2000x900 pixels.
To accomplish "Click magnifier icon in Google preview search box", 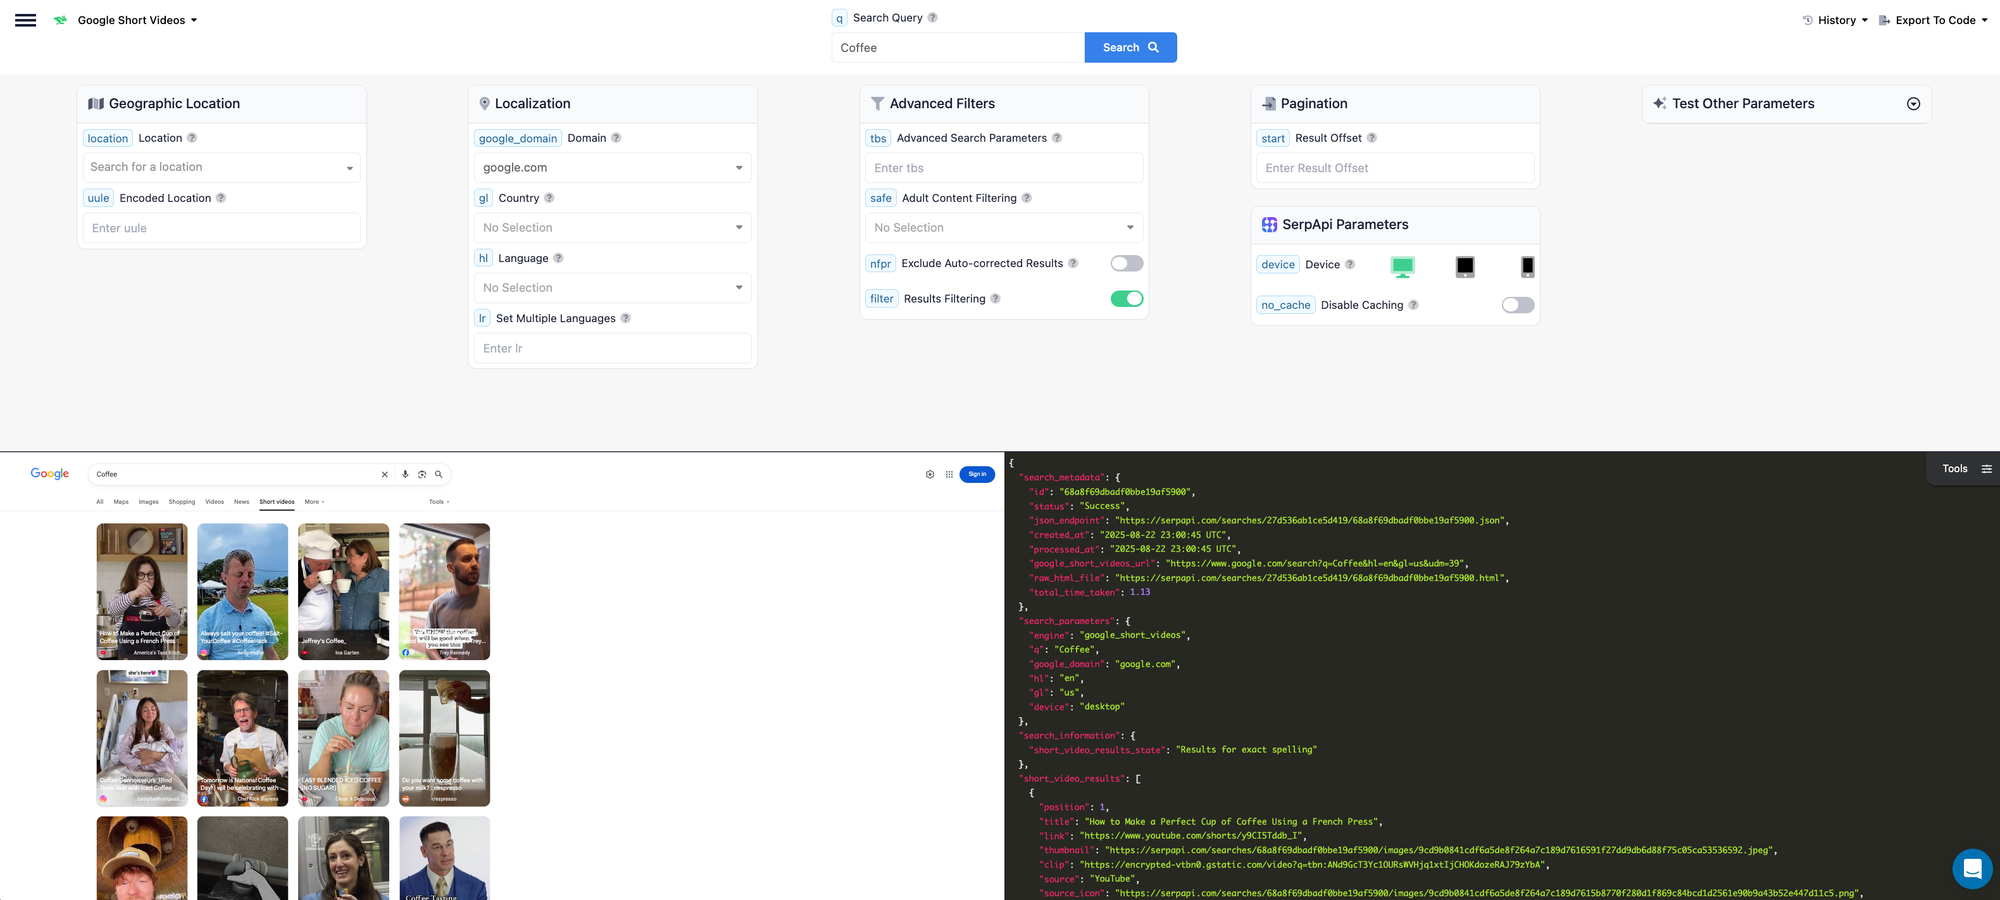I will point(438,474).
